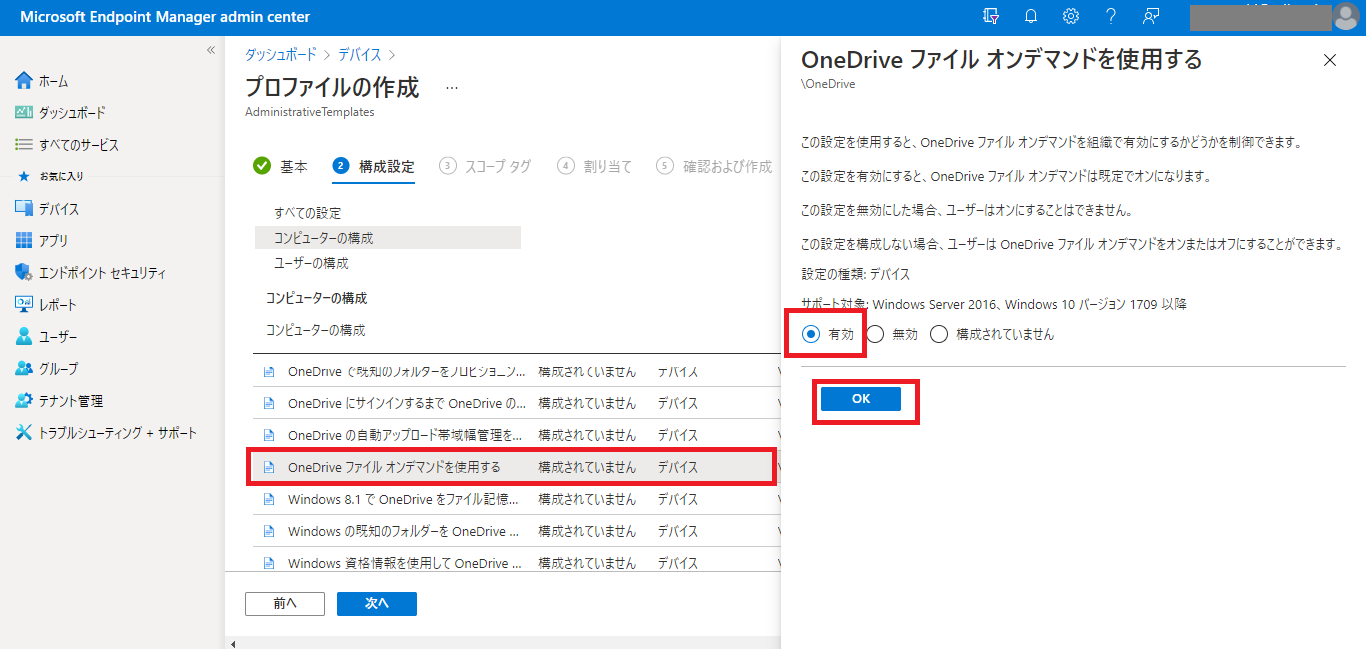This screenshot has height=649, width=1366.
Task: Open the directory and subscription filter icon
Action: tap(991, 16)
